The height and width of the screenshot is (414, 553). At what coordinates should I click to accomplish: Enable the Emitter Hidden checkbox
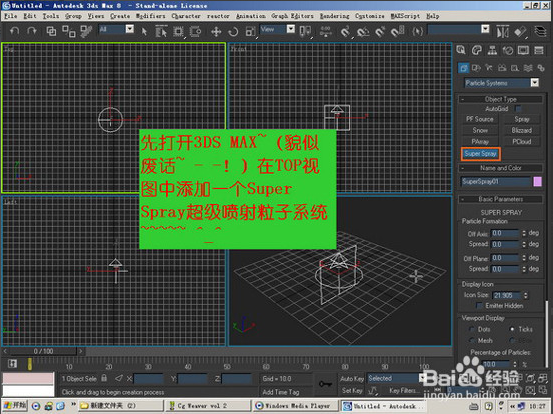pos(479,305)
